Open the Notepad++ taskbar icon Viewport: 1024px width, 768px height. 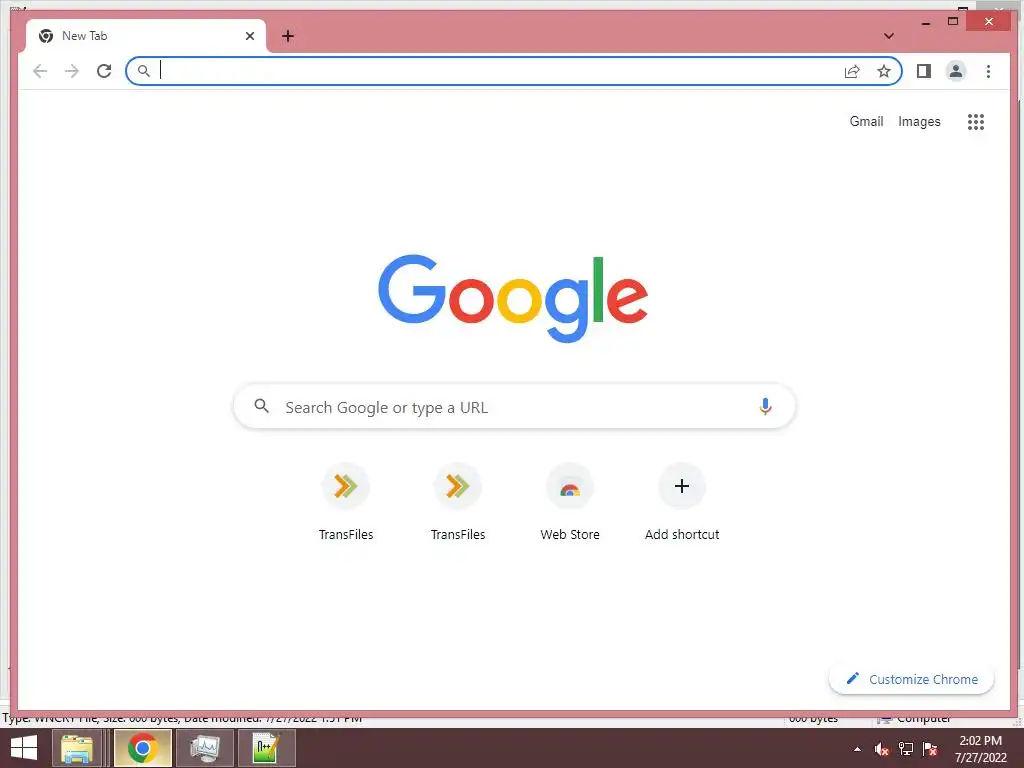tap(266, 748)
